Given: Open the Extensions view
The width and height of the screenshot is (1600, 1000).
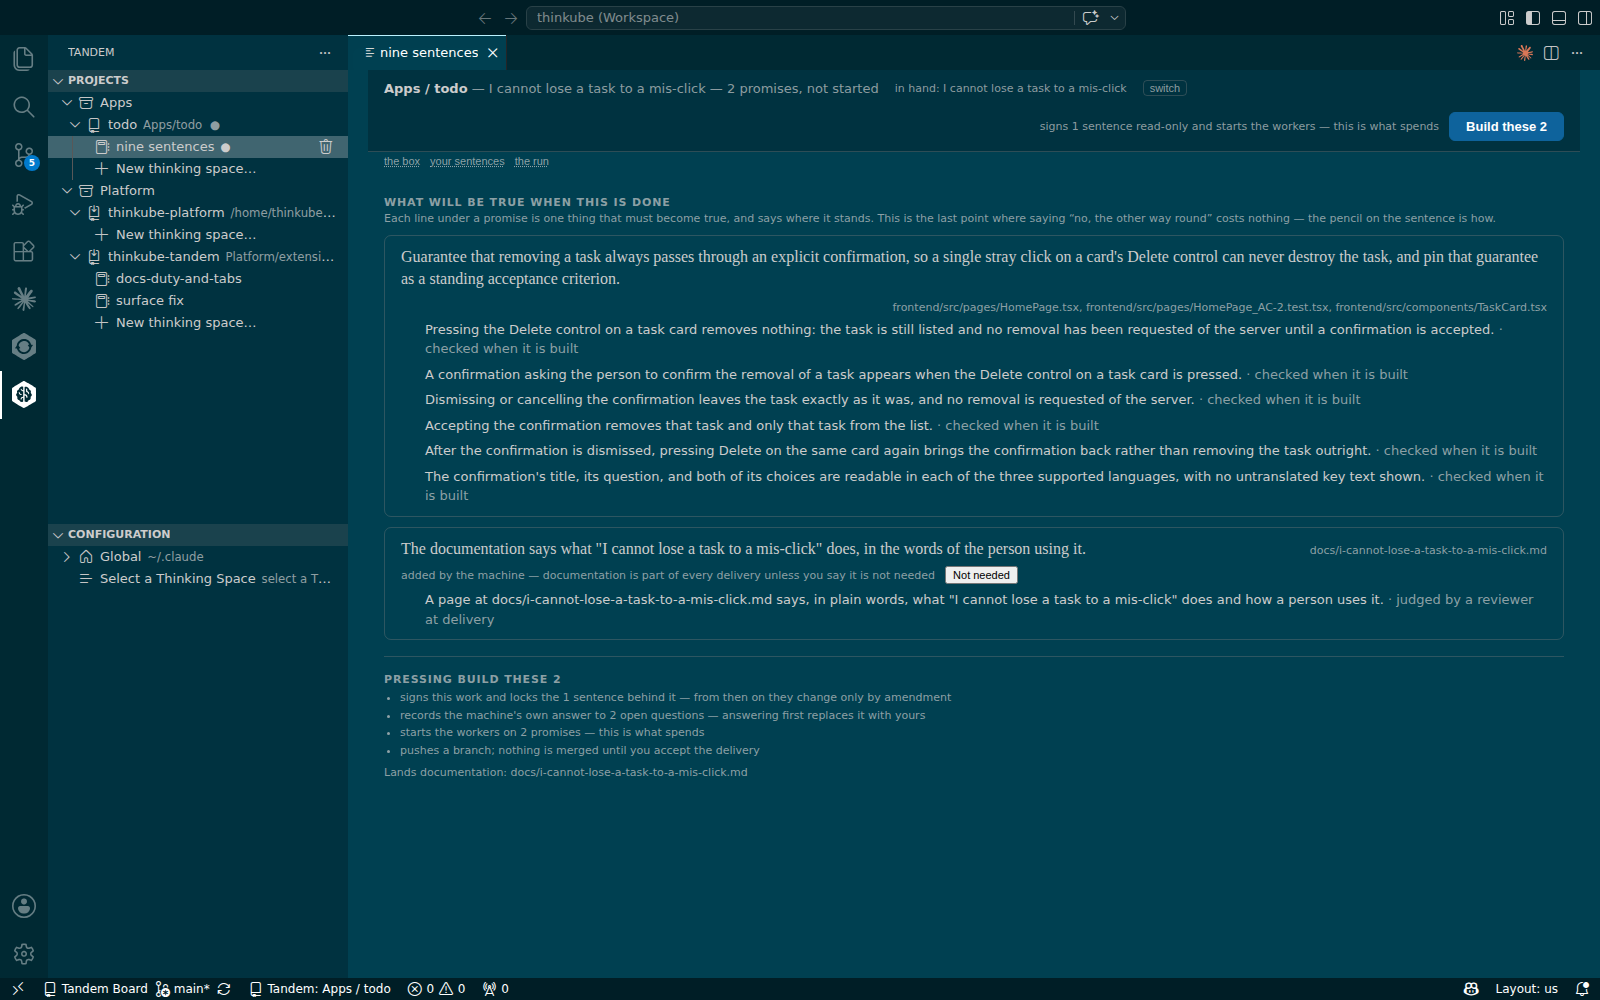Looking at the screenshot, I should pyautogui.click(x=24, y=251).
